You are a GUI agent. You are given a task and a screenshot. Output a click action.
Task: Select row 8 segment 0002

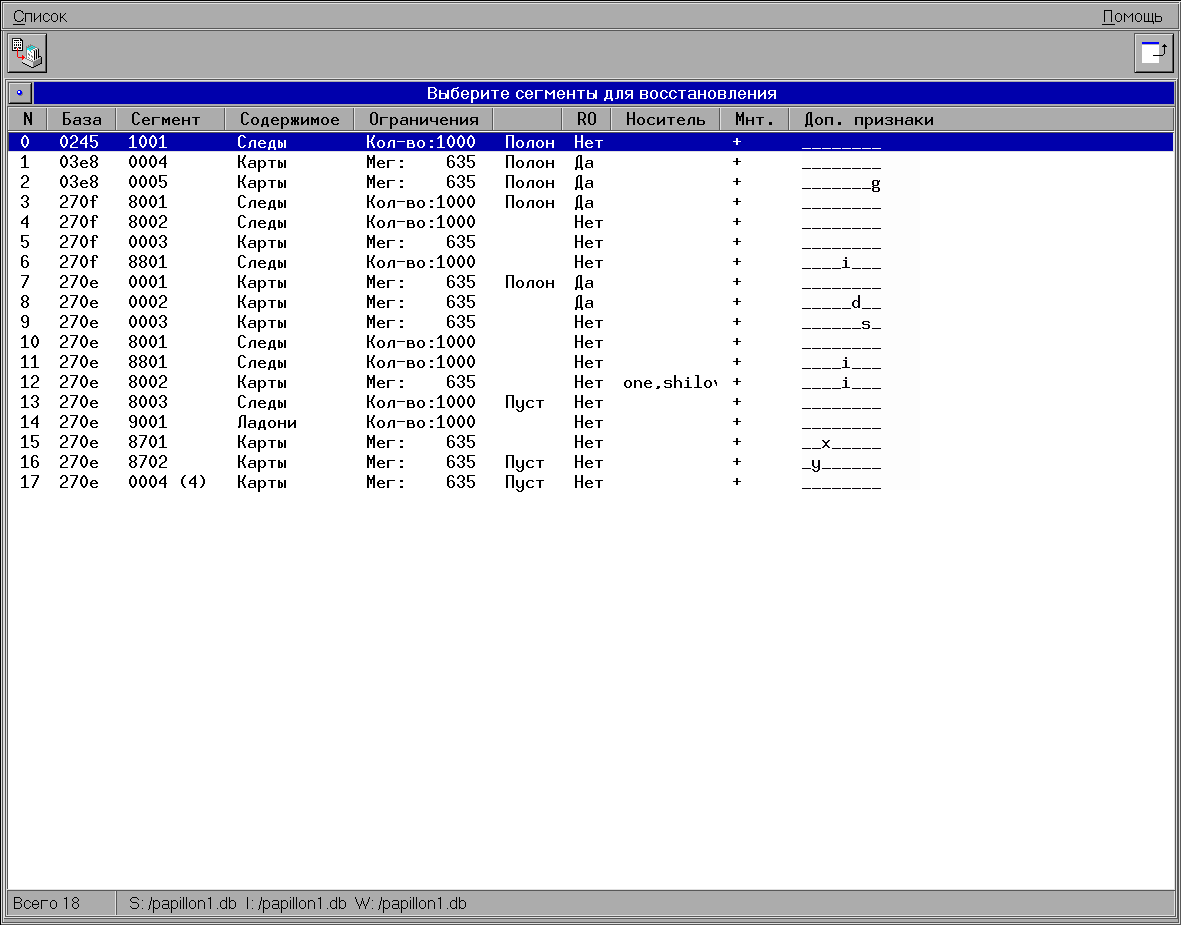pos(590,302)
